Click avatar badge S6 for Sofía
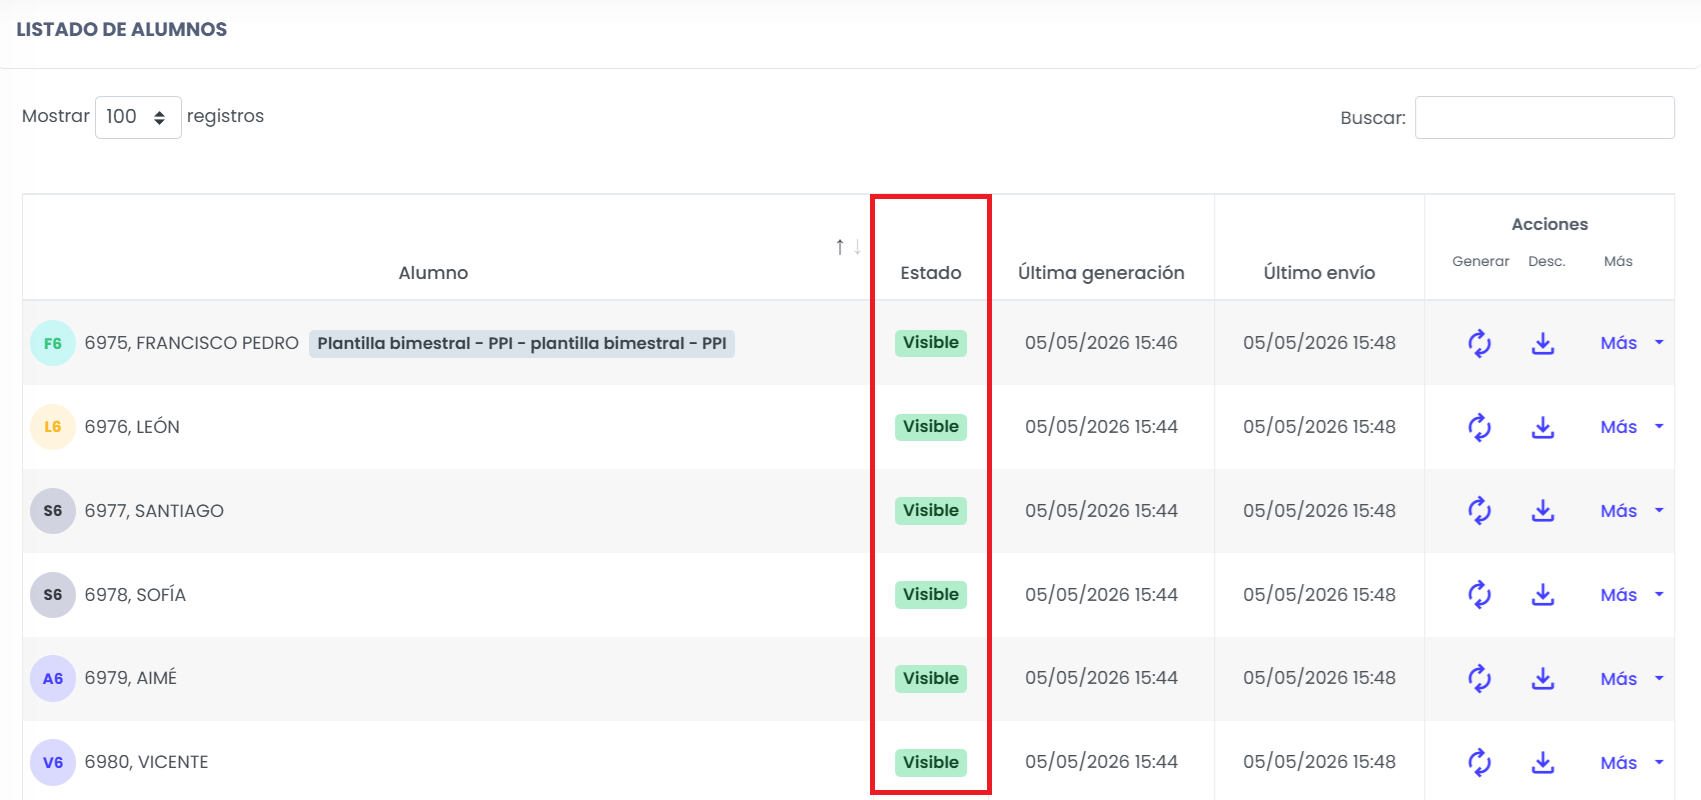 (x=53, y=595)
